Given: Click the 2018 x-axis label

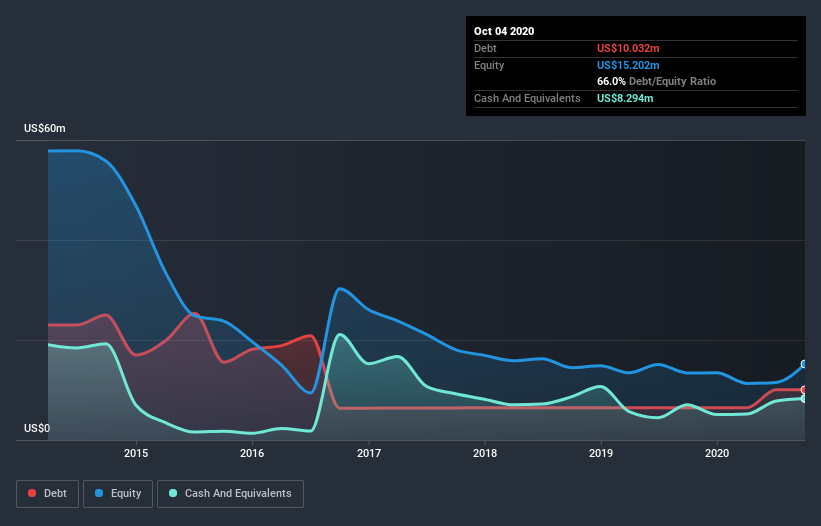Looking at the screenshot, I should [x=485, y=453].
